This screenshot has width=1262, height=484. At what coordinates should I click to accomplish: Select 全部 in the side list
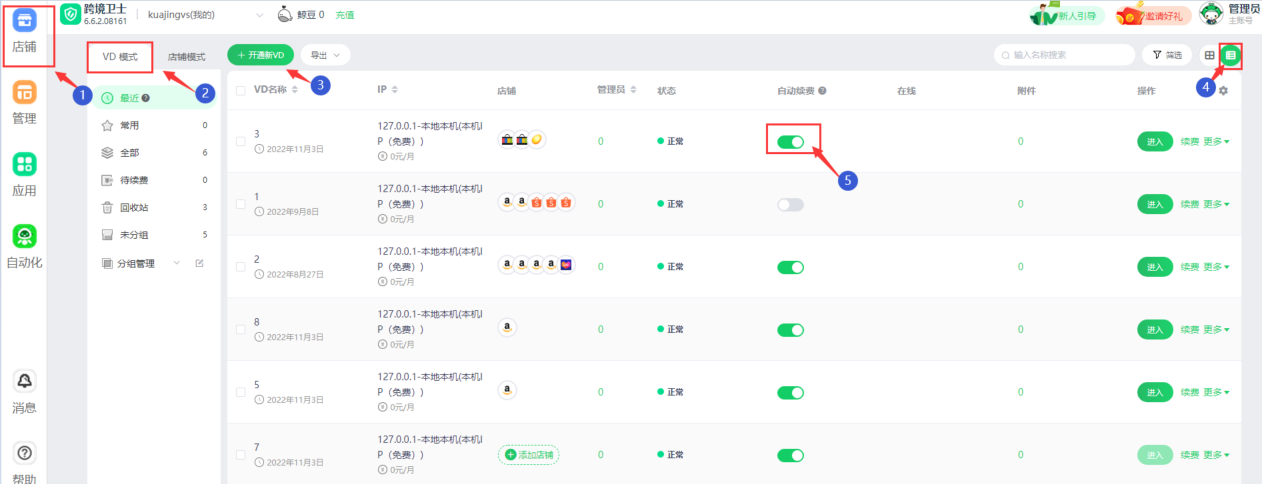[155, 153]
